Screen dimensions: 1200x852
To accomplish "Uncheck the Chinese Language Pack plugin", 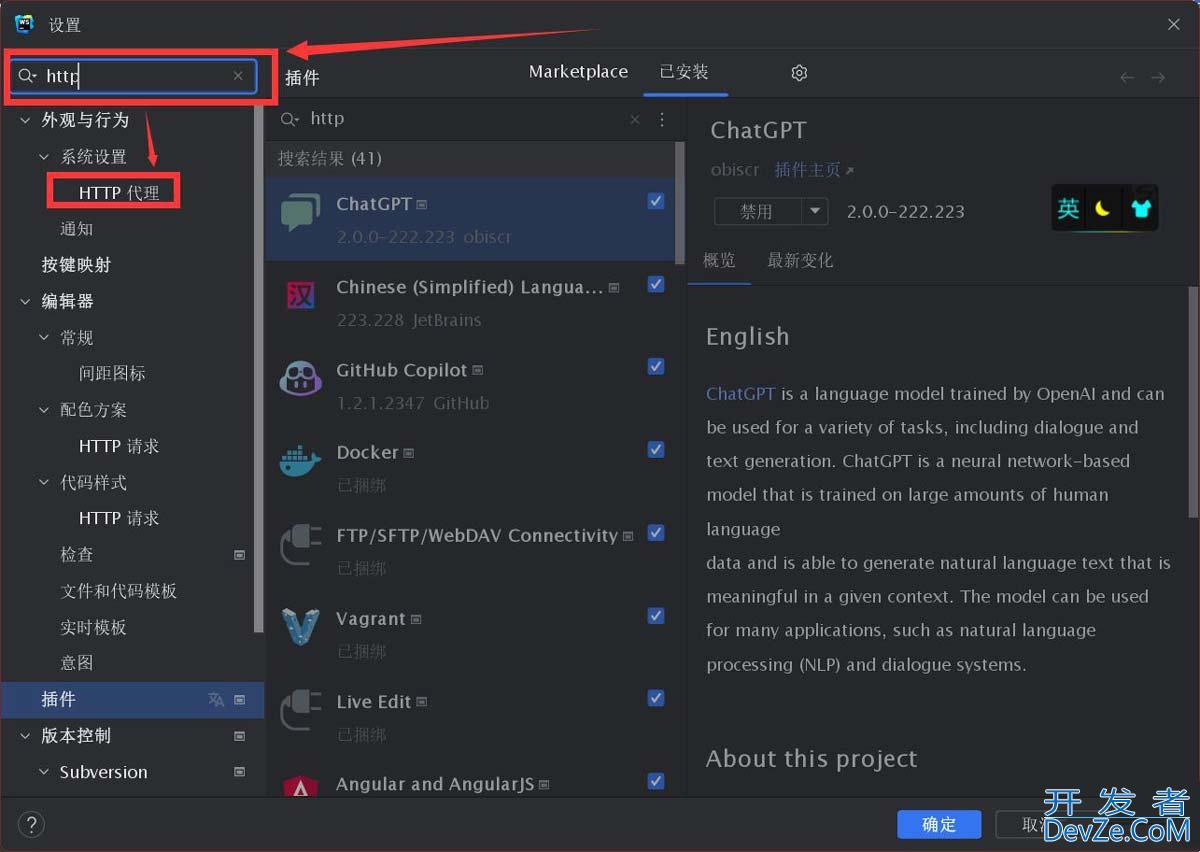I will (x=656, y=284).
